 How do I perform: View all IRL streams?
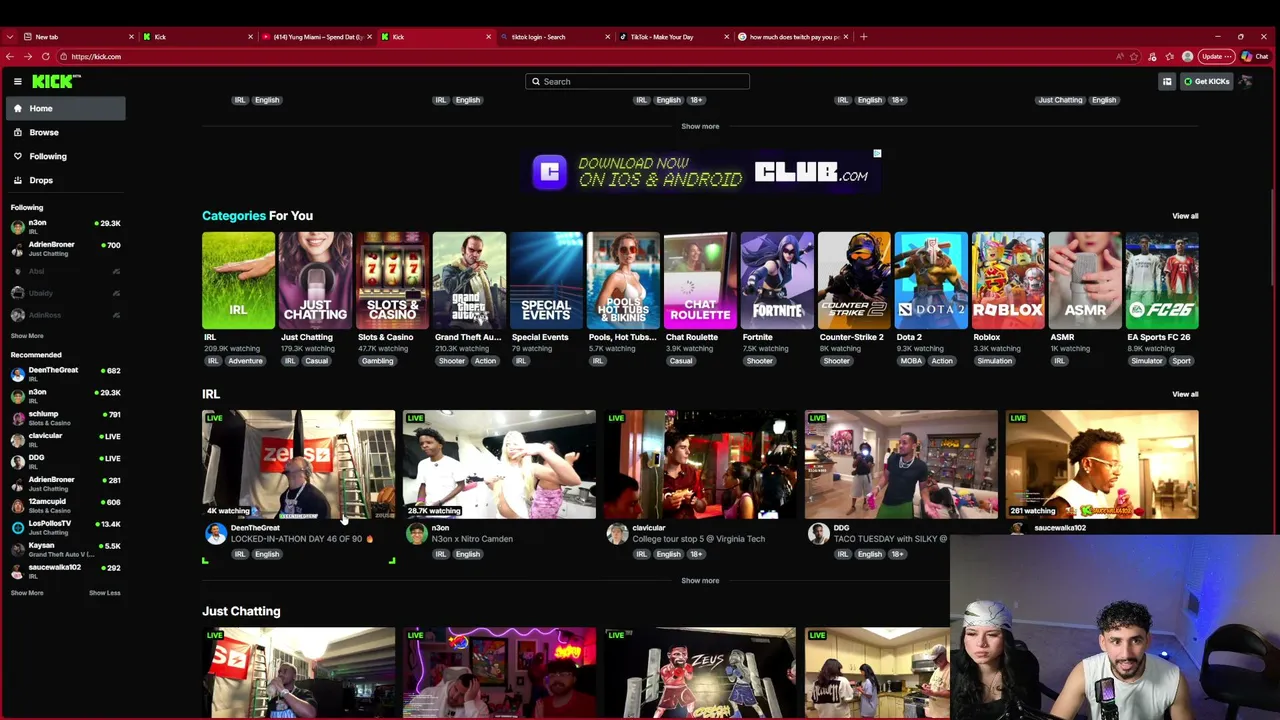(1185, 394)
